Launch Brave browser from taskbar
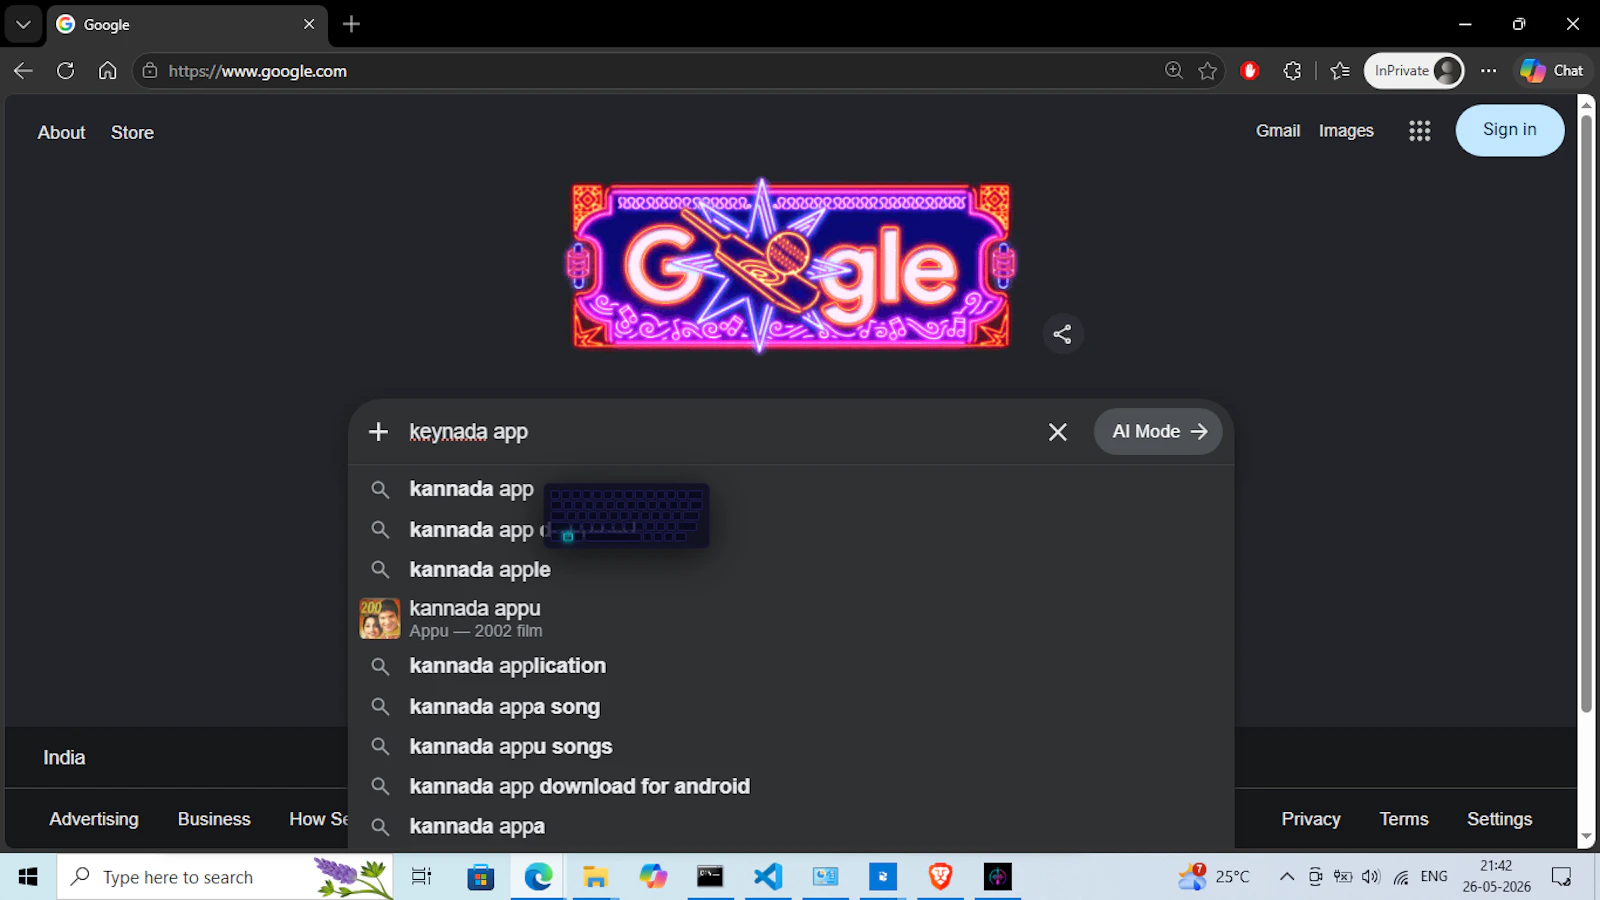This screenshot has height=900, width=1600. point(940,877)
